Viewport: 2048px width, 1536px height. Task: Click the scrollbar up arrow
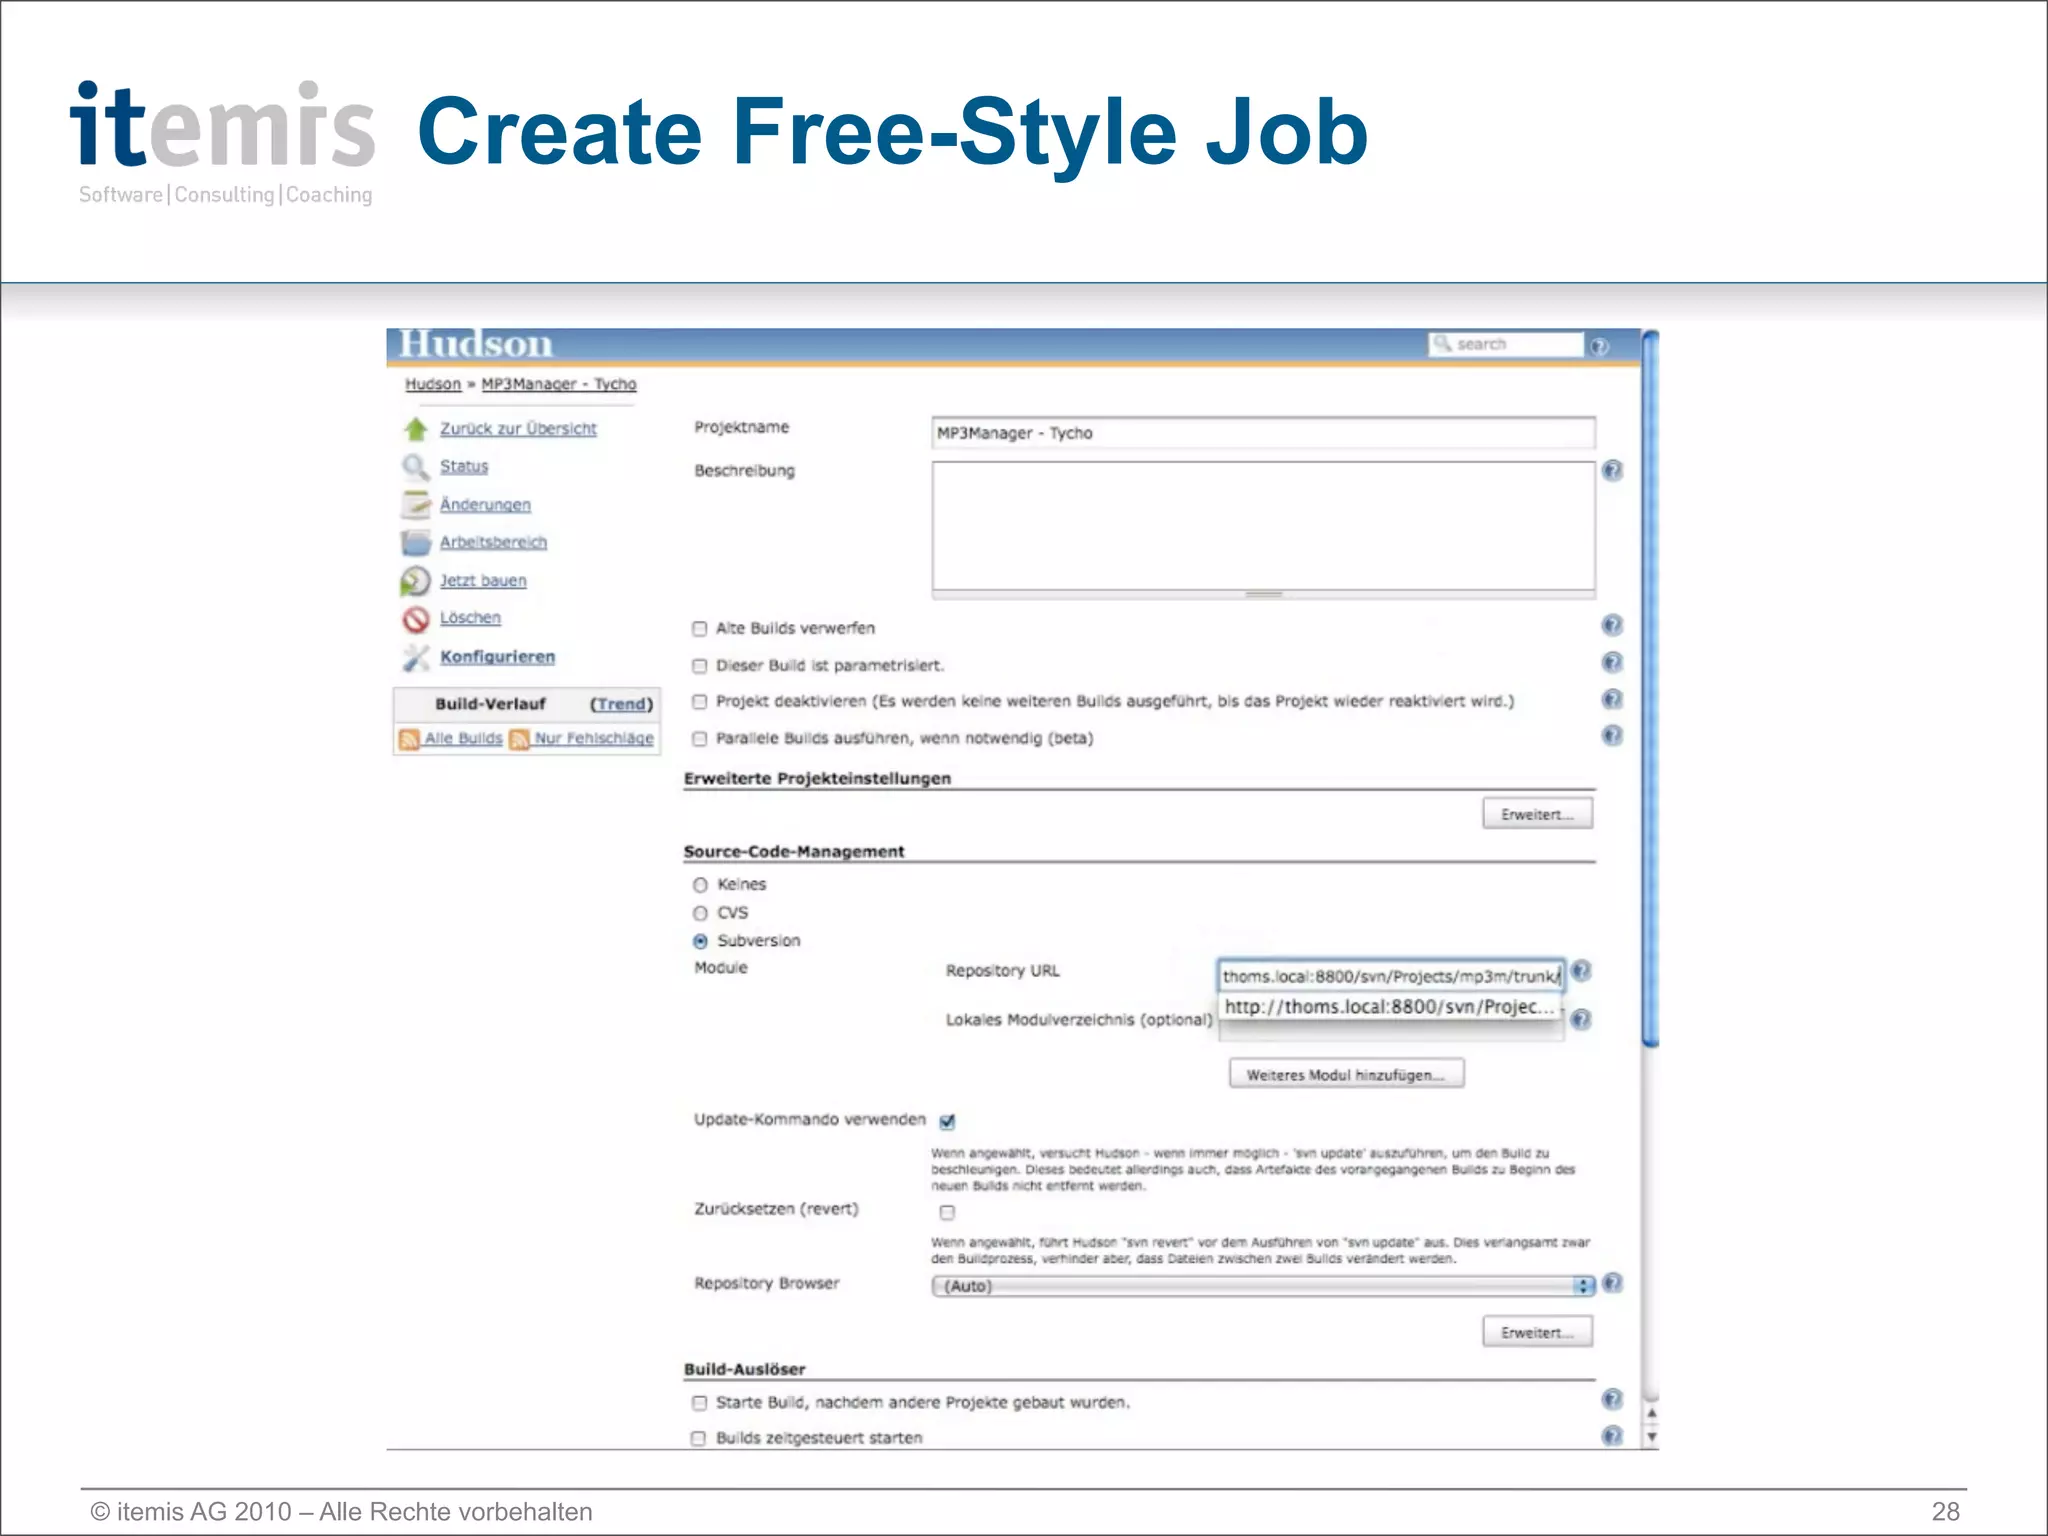click(1651, 1413)
